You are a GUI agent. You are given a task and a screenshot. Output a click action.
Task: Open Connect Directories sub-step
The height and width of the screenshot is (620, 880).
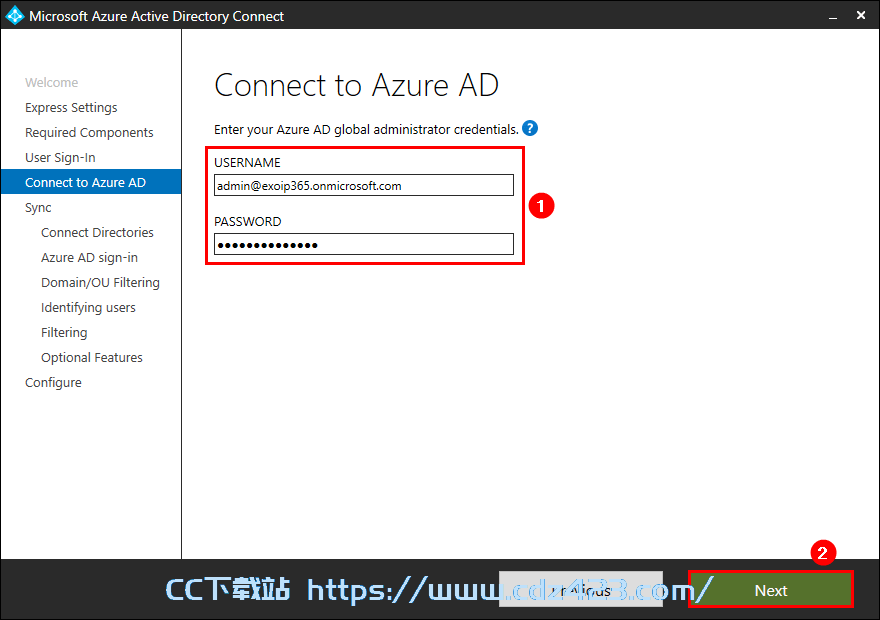coord(97,232)
